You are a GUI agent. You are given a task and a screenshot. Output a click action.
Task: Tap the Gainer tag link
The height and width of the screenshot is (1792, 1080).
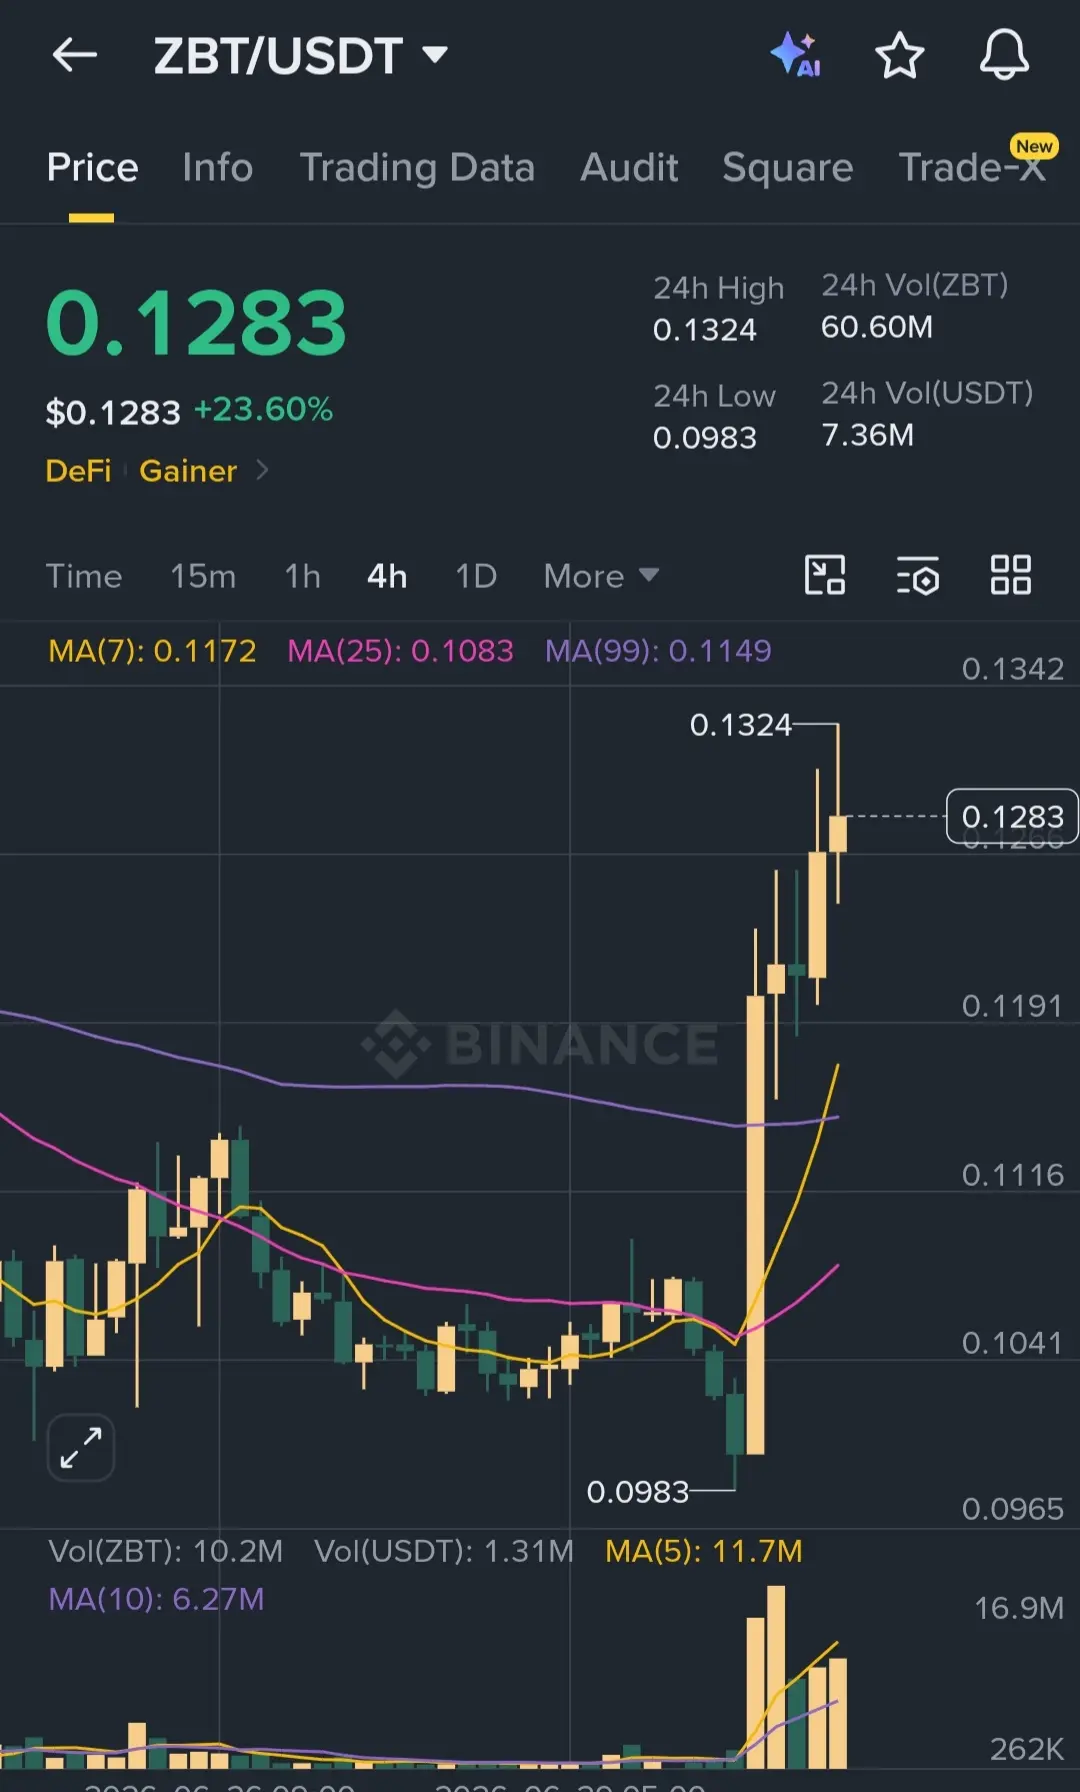click(188, 471)
